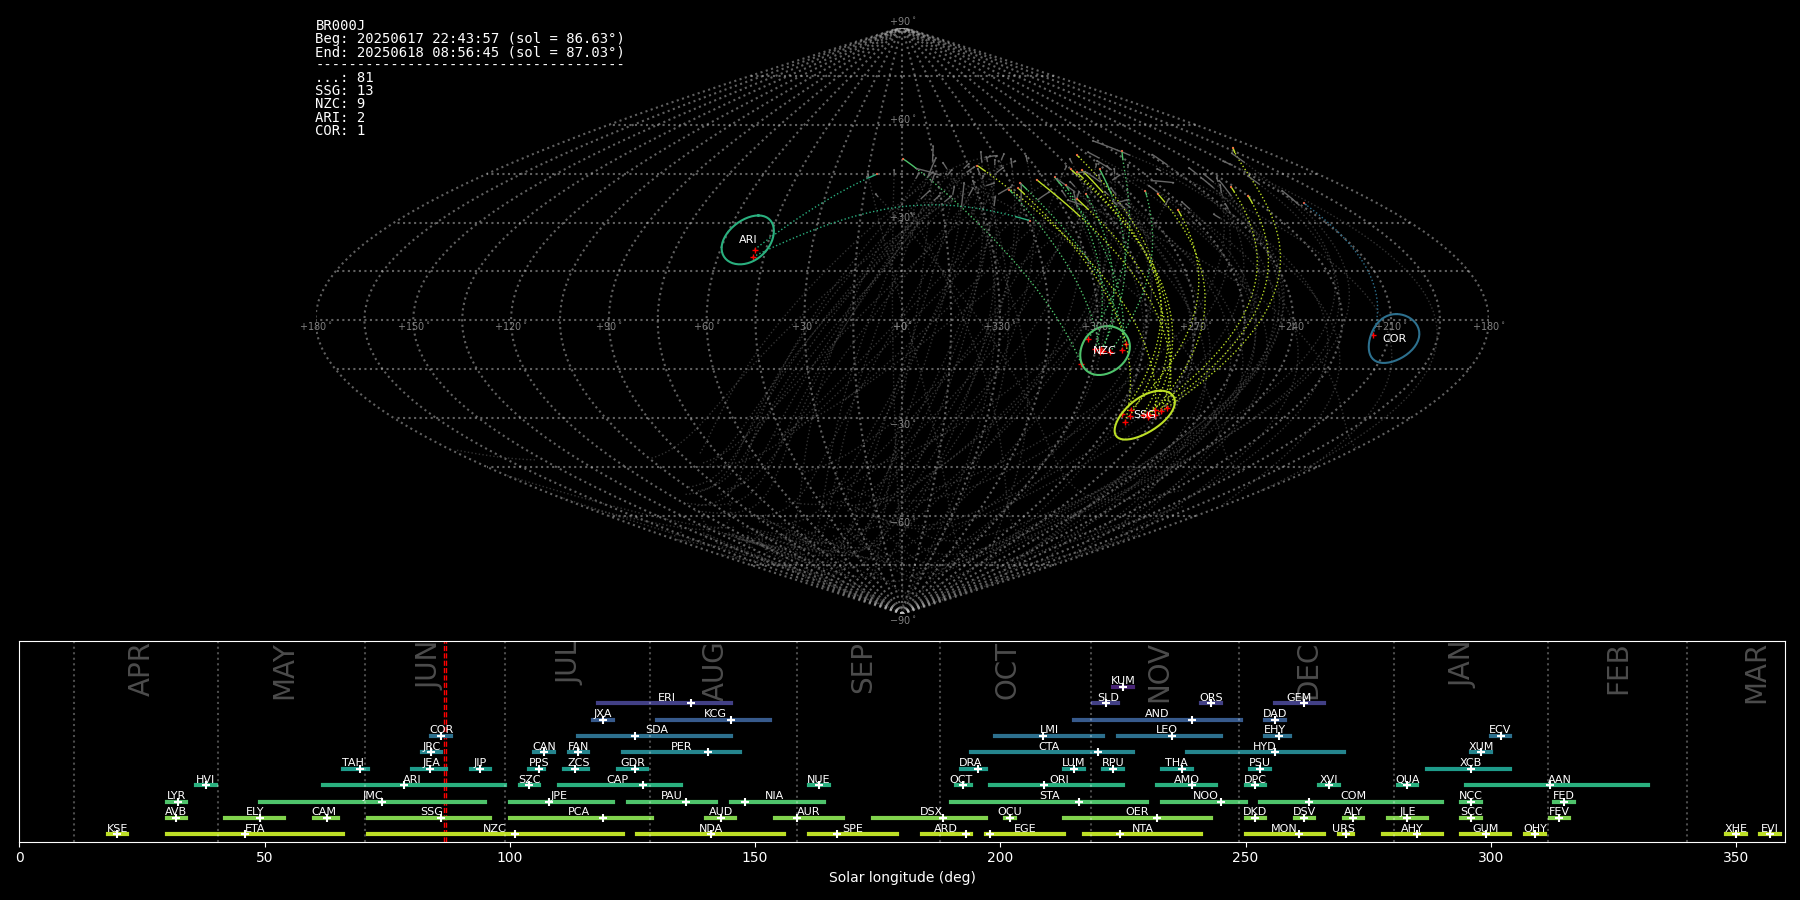Select the 'End: 20250618 08:56:45' line
This screenshot has width=1800, height=900.
tap(470, 52)
